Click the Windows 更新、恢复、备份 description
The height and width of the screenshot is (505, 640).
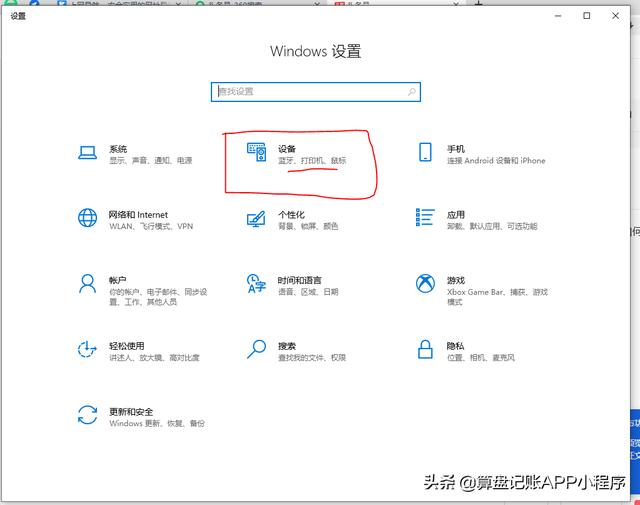coord(157,424)
